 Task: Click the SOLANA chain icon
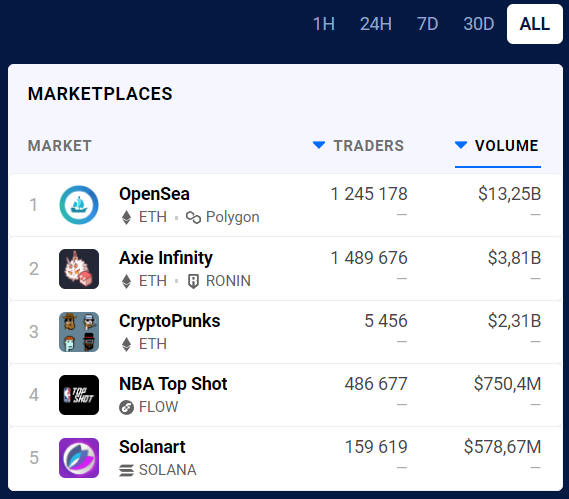(x=126, y=470)
